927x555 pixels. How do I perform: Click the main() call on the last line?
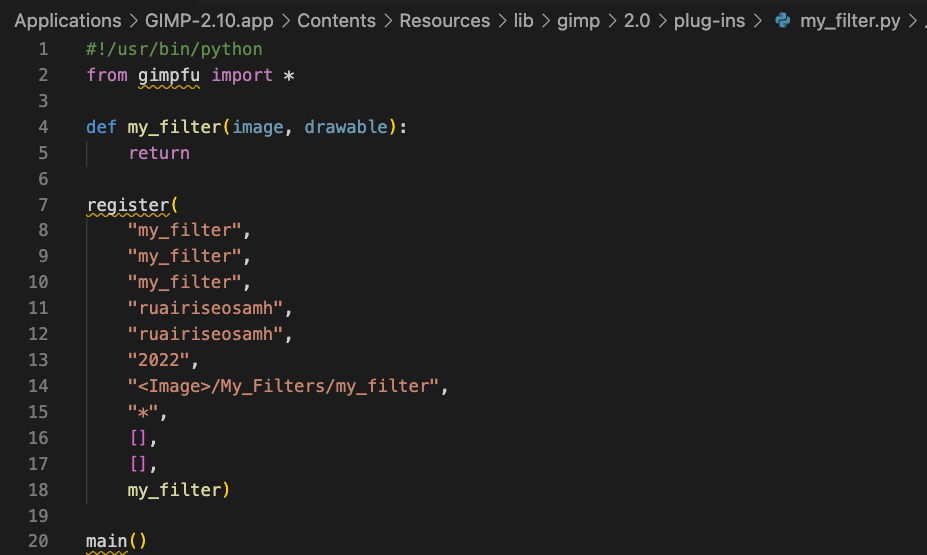point(116,542)
